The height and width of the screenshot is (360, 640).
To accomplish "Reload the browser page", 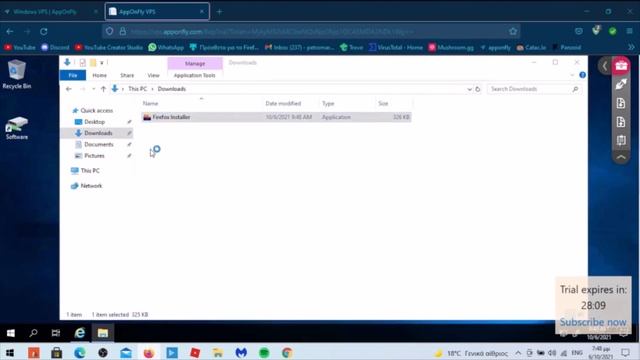I will click(x=44, y=31).
